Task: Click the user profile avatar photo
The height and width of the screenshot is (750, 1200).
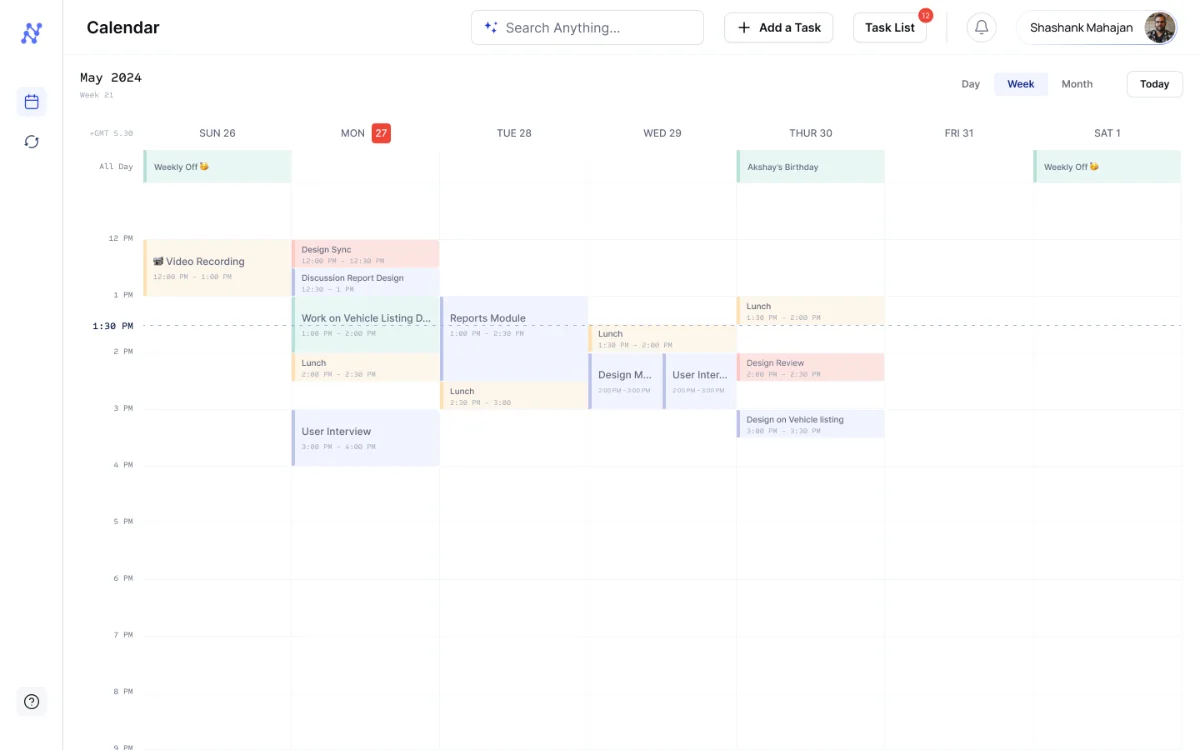Action: coord(1160,27)
